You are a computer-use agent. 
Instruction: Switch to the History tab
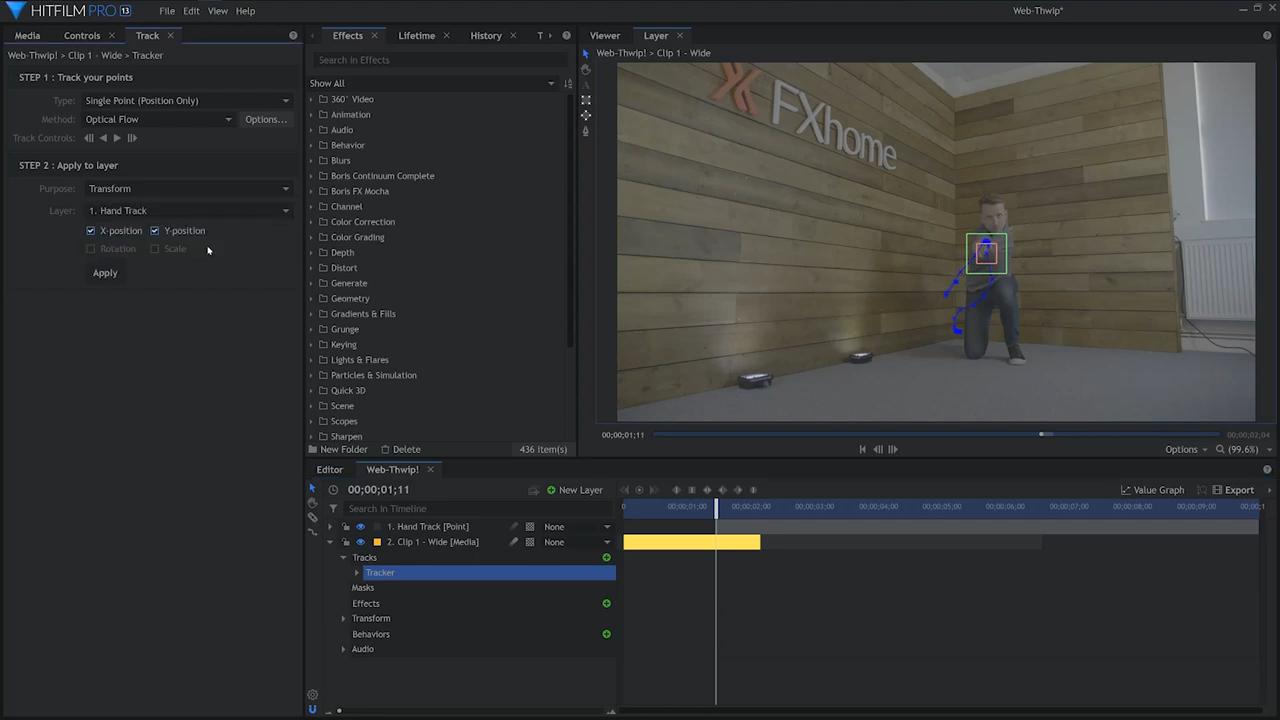(x=486, y=35)
